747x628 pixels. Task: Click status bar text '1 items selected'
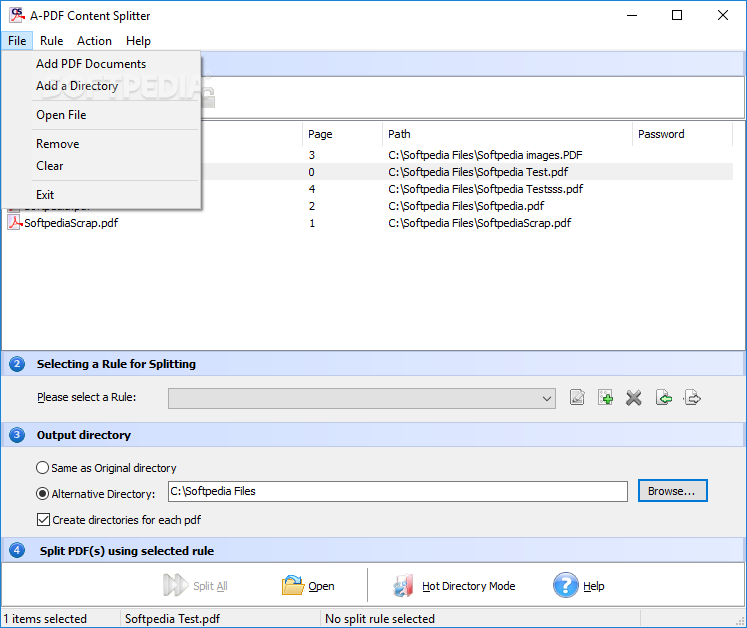[x=45, y=618]
